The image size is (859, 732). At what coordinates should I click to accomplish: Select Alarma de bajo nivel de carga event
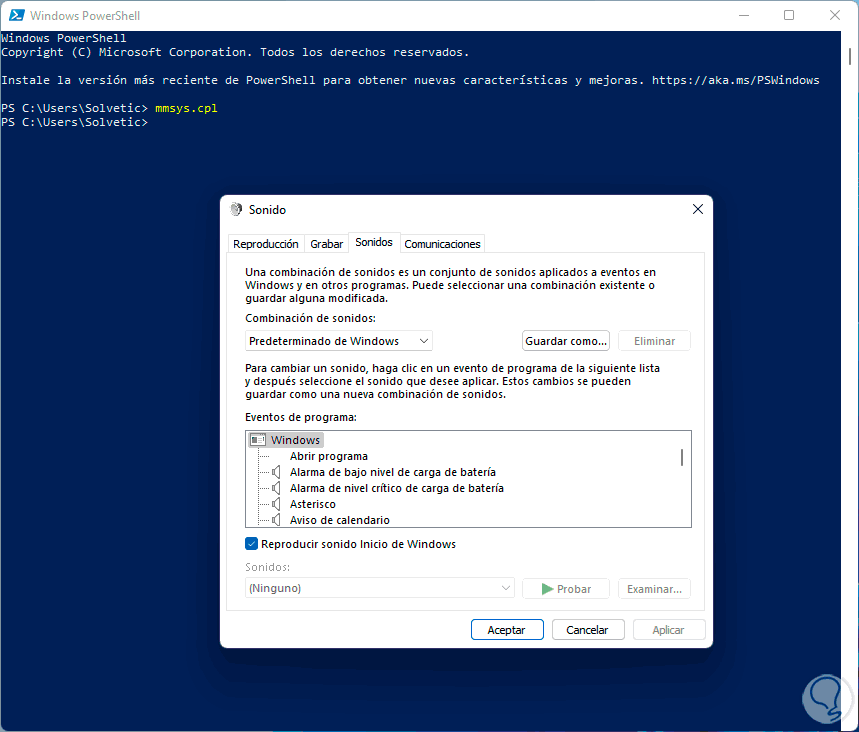(x=393, y=472)
